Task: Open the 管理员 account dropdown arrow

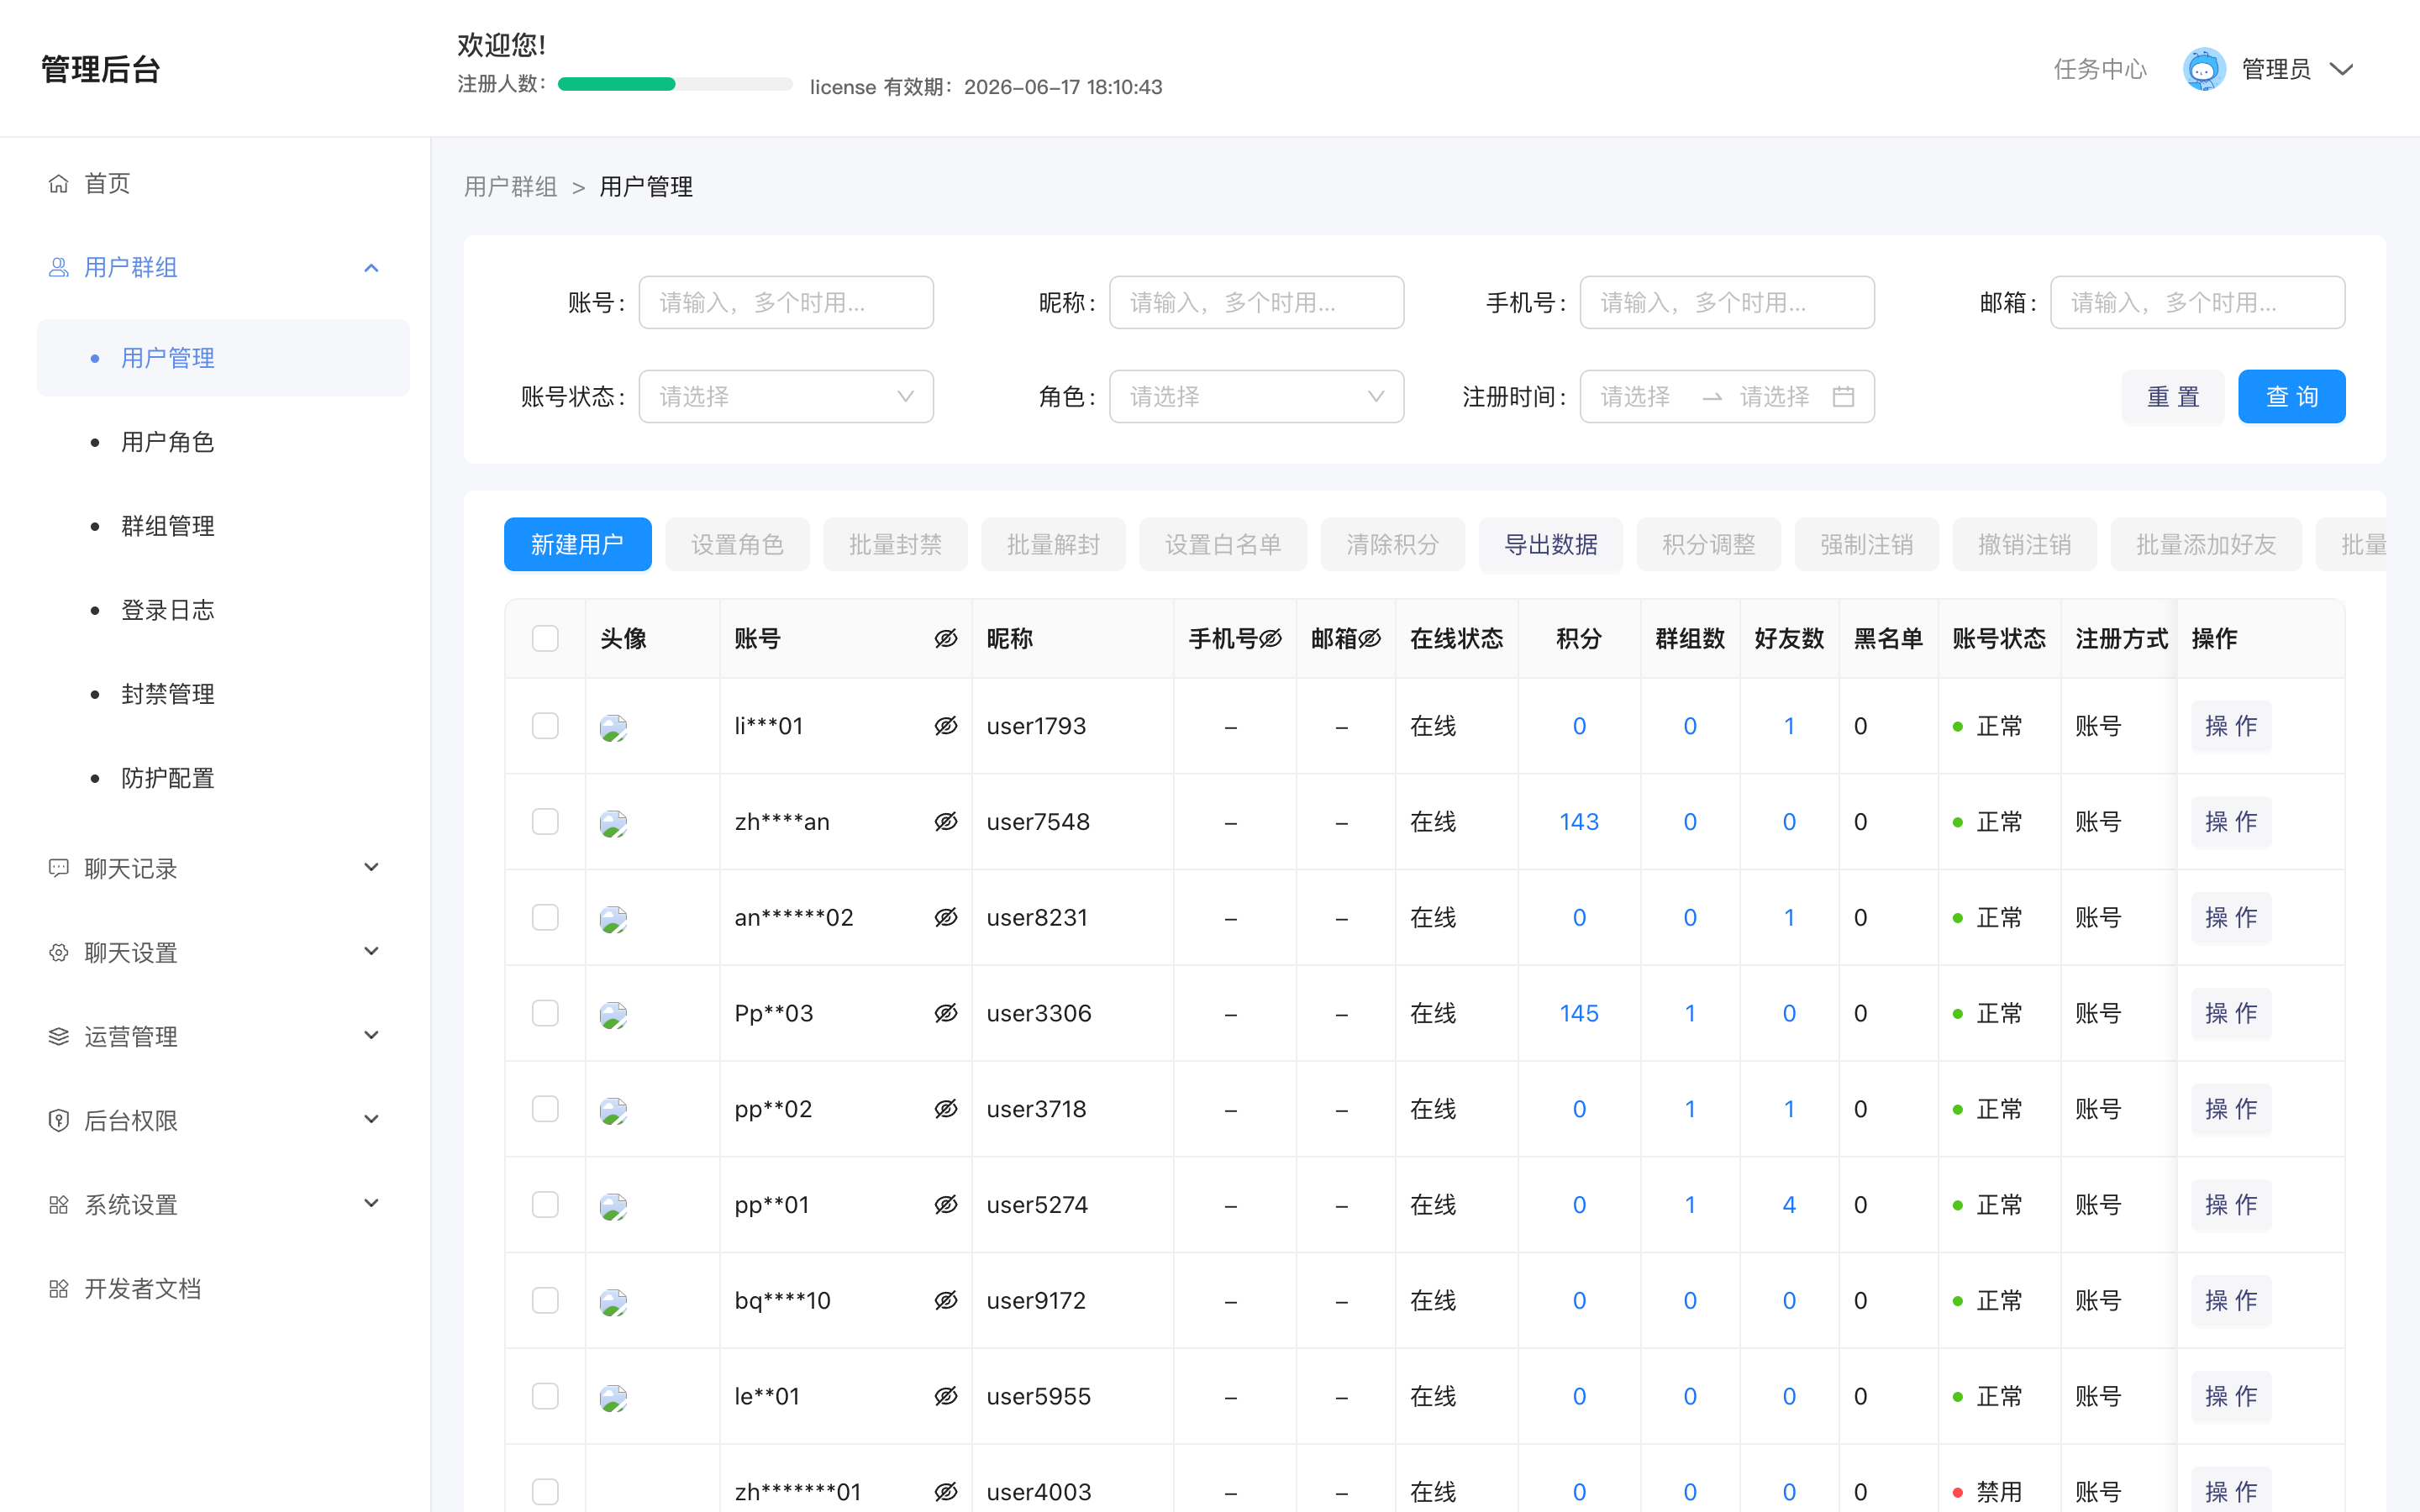Action: pos(2341,69)
